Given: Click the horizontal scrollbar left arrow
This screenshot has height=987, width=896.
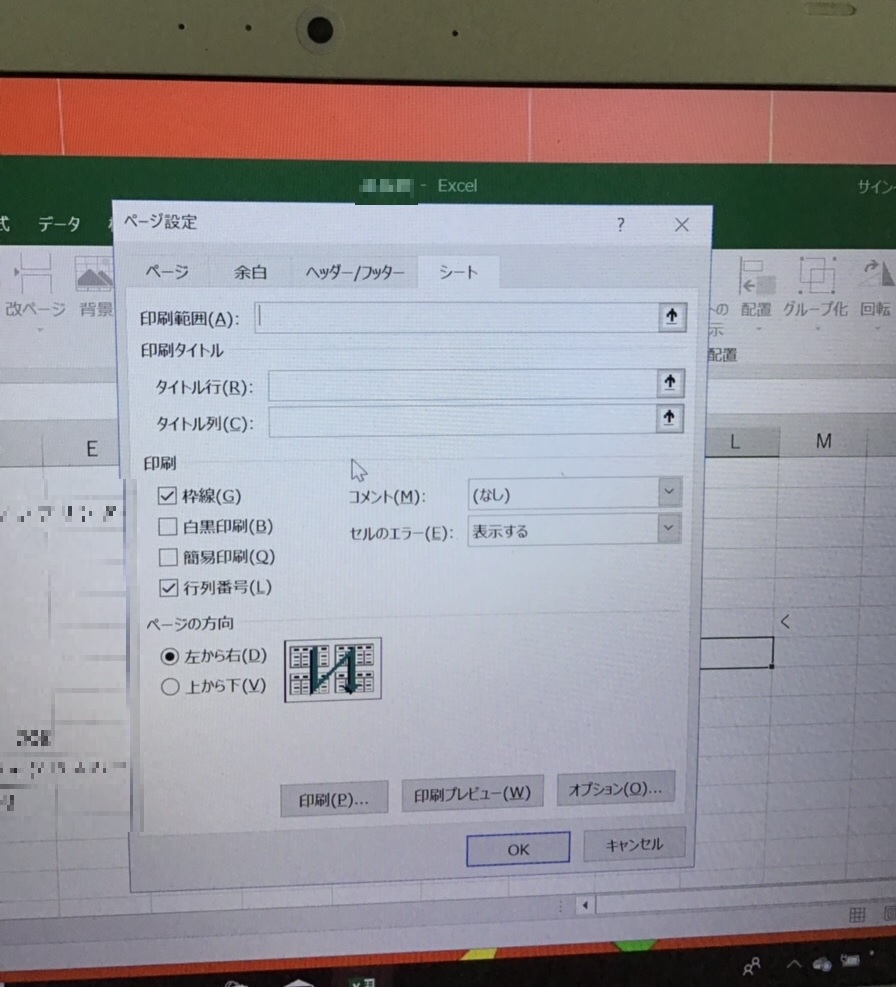Looking at the screenshot, I should pos(585,905).
